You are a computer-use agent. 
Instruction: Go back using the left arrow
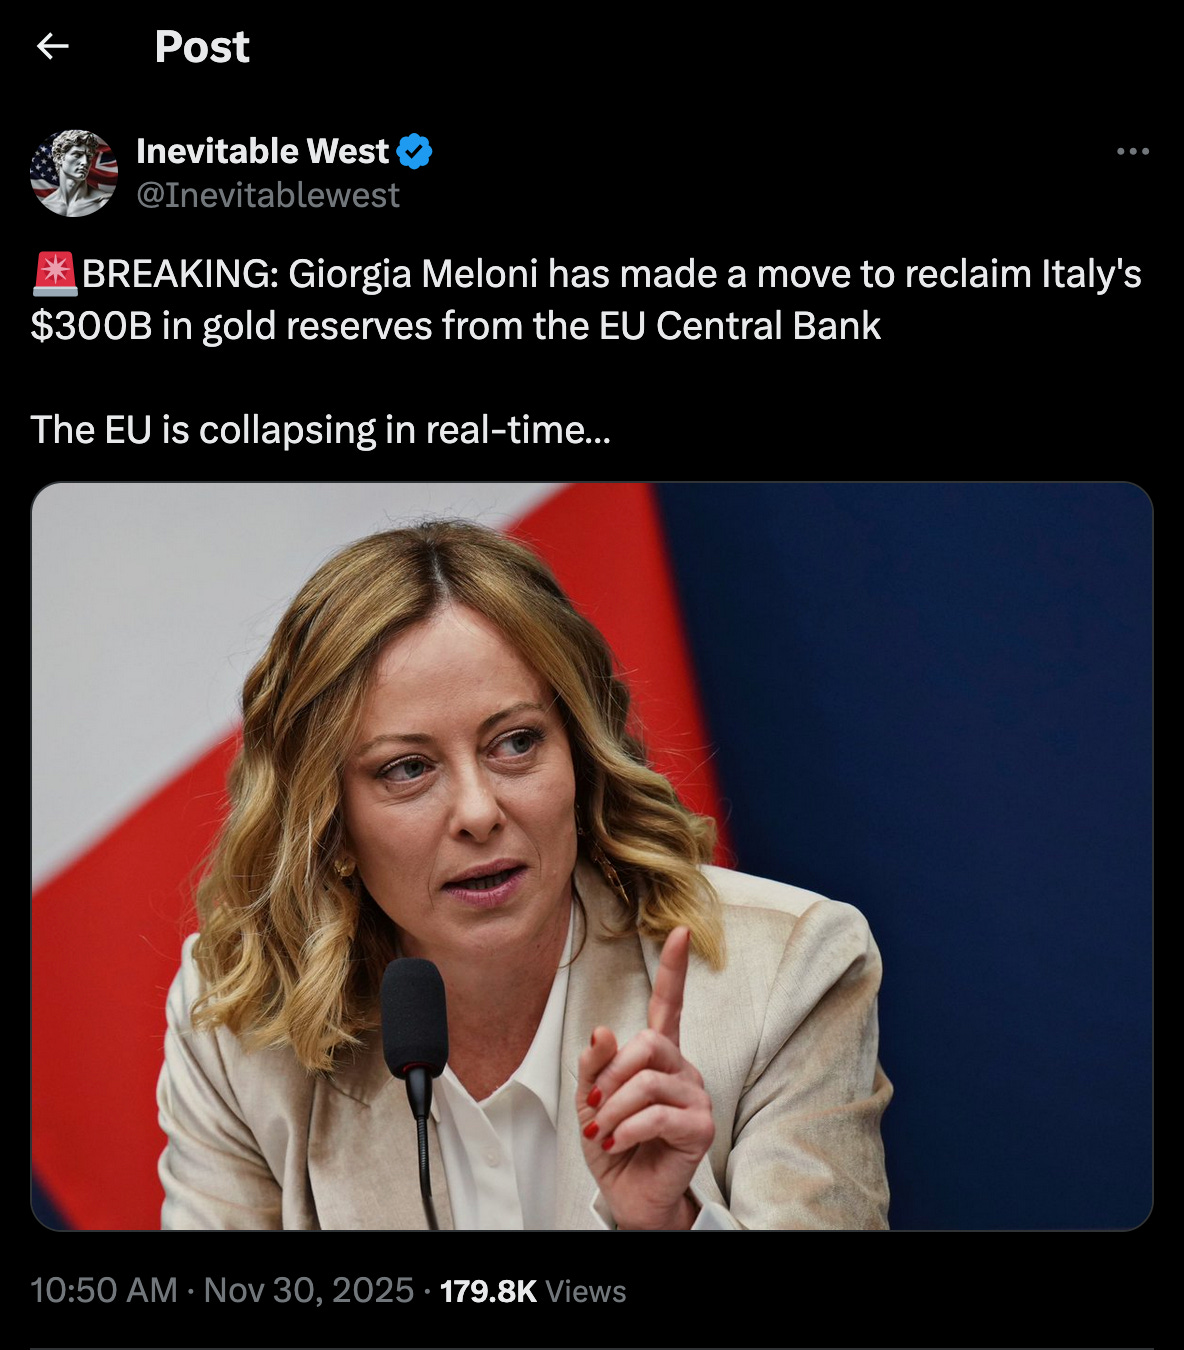pos(52,46)
